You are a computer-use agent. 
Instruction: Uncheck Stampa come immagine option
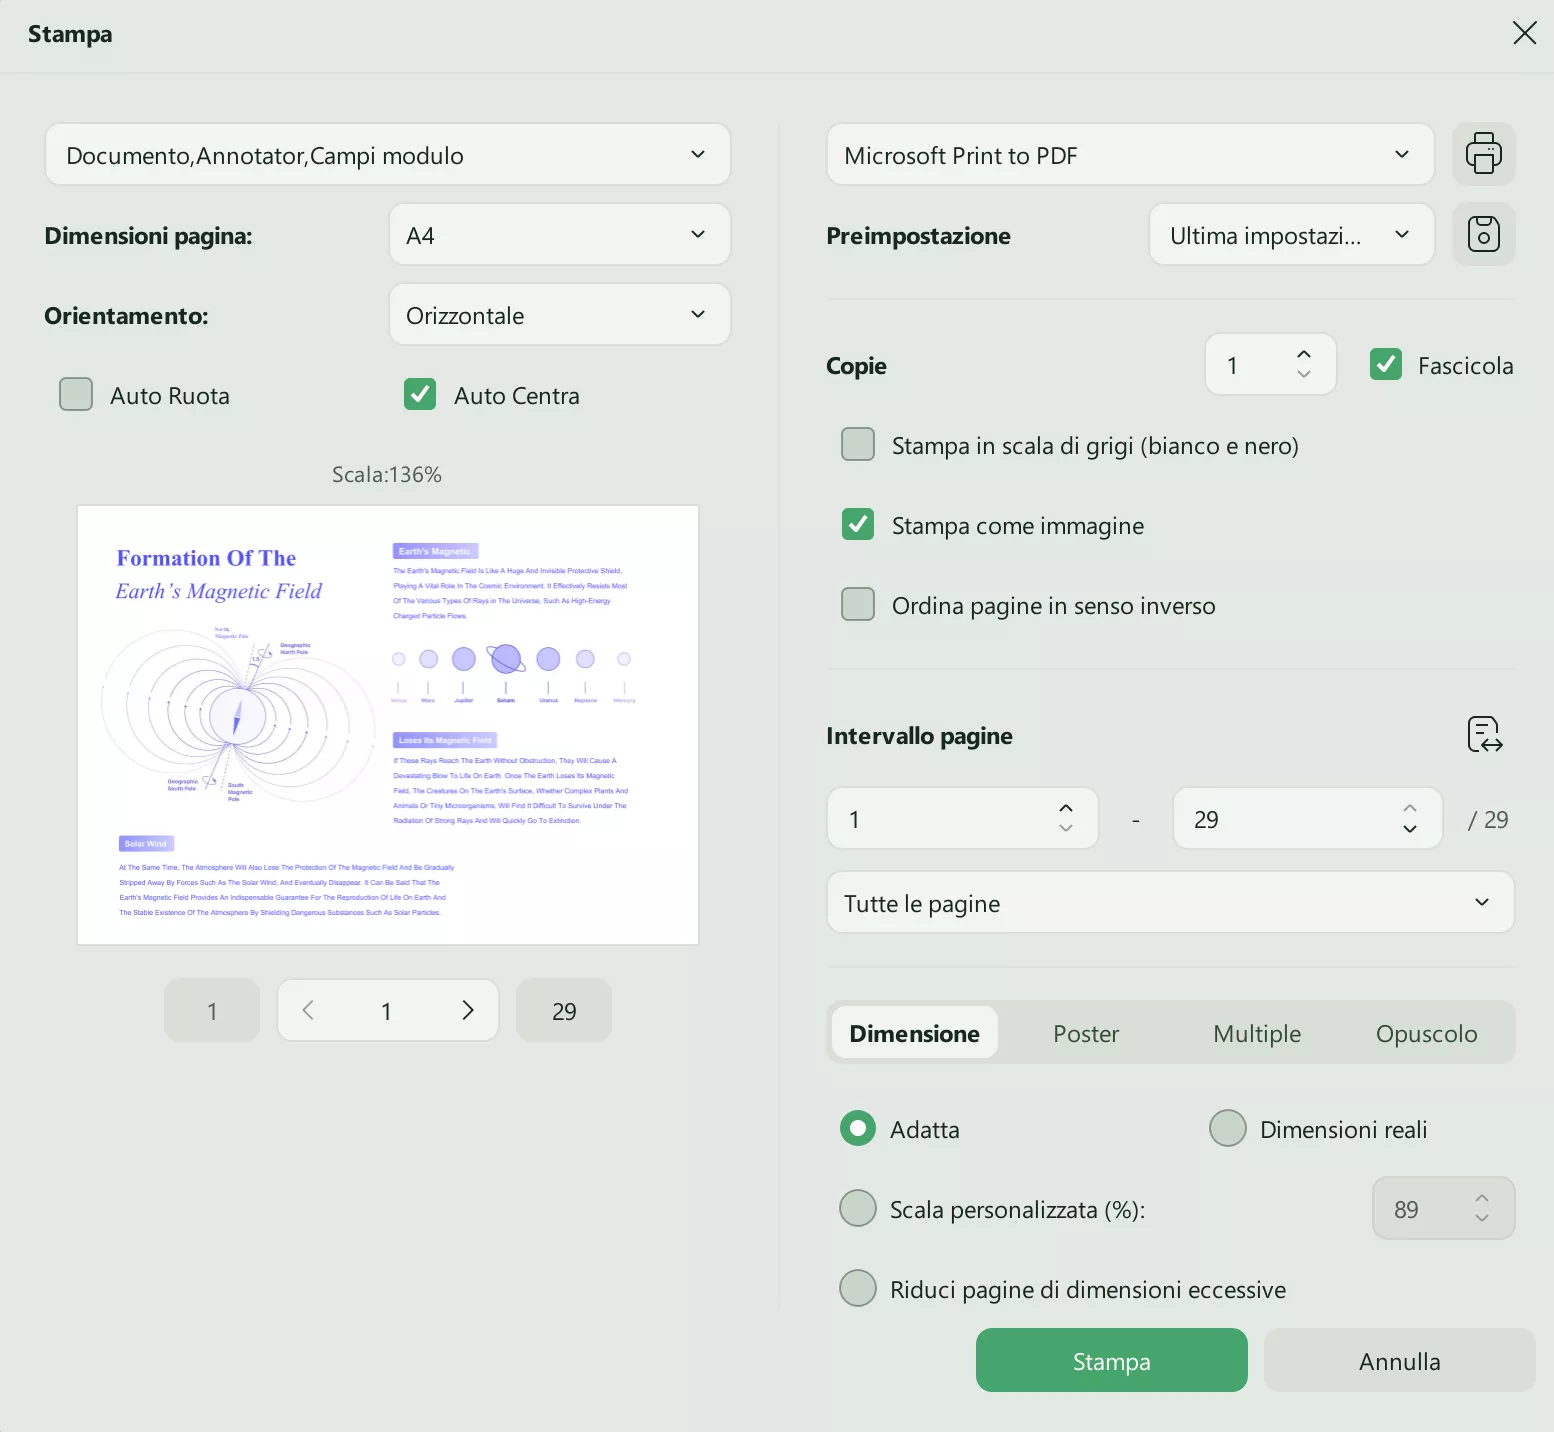pos(858,525)
